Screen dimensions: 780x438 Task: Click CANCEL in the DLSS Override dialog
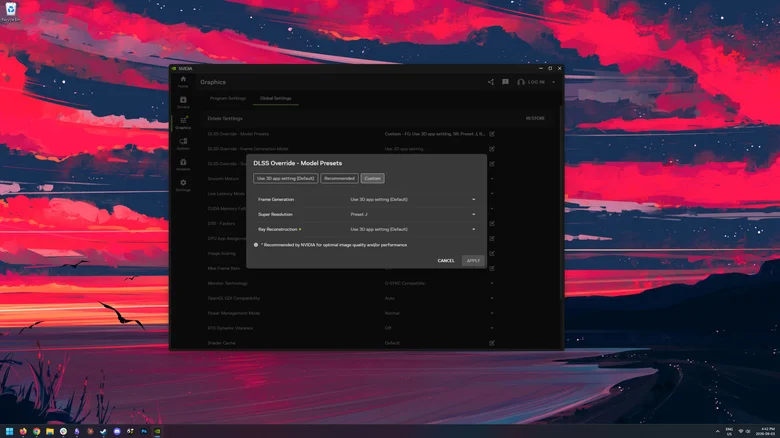click(446, 261)
